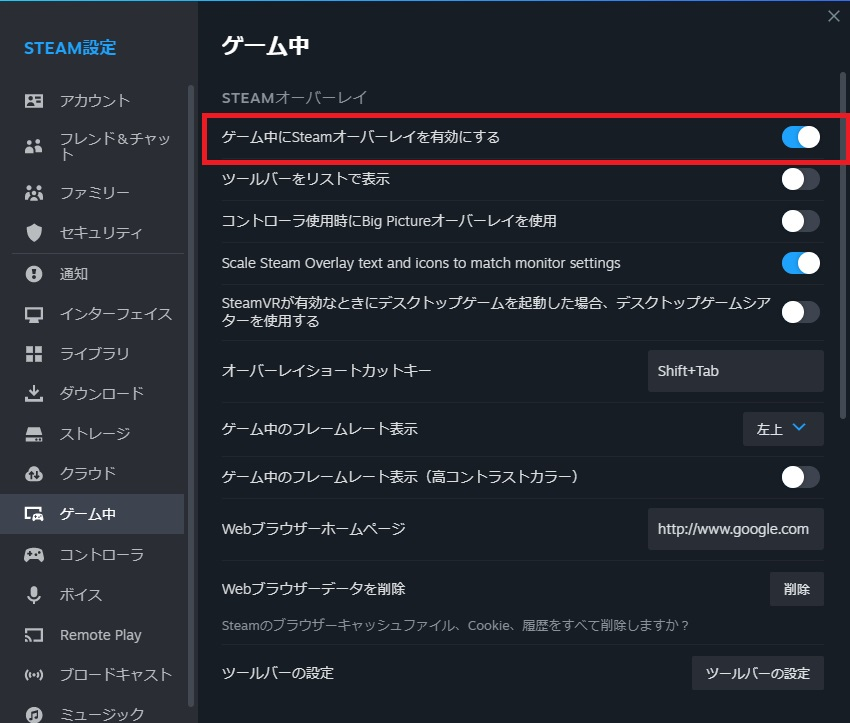Enable ツールバーをリストで表示 toggle
850x723 pixels.
pyautogui.click(x=800, y=179)
